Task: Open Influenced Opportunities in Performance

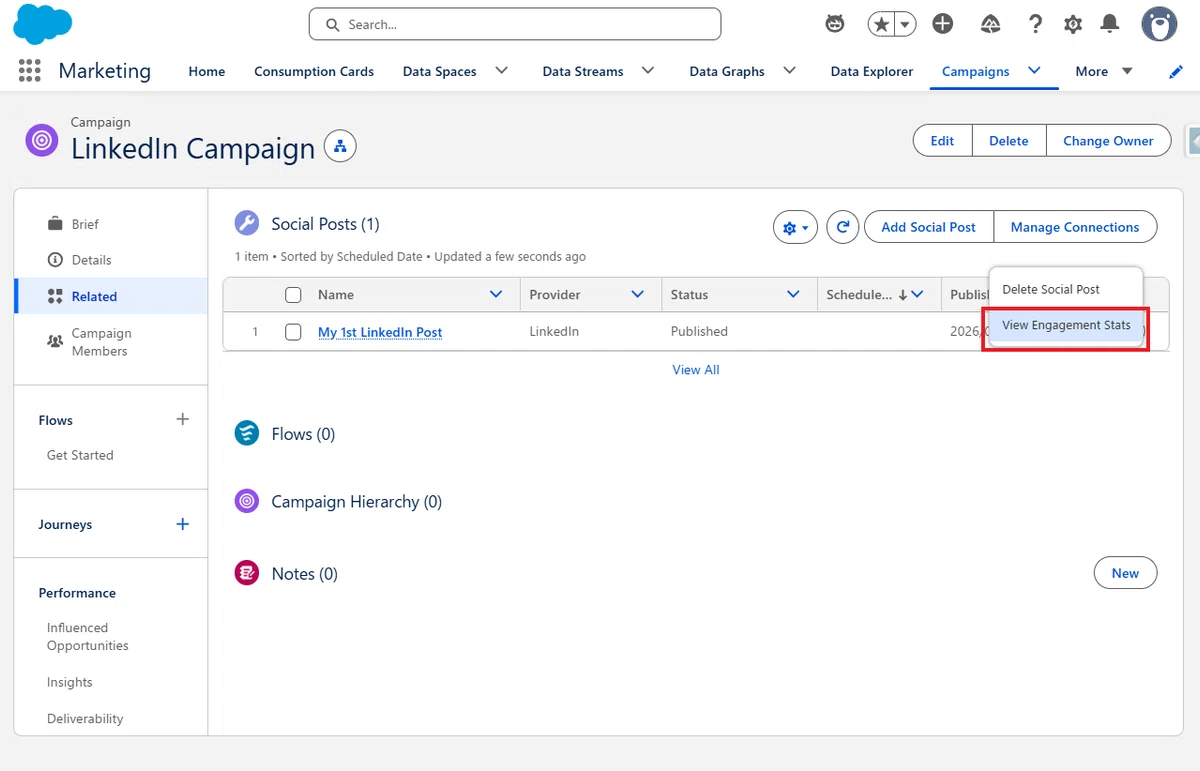Action: pos(88,637)
